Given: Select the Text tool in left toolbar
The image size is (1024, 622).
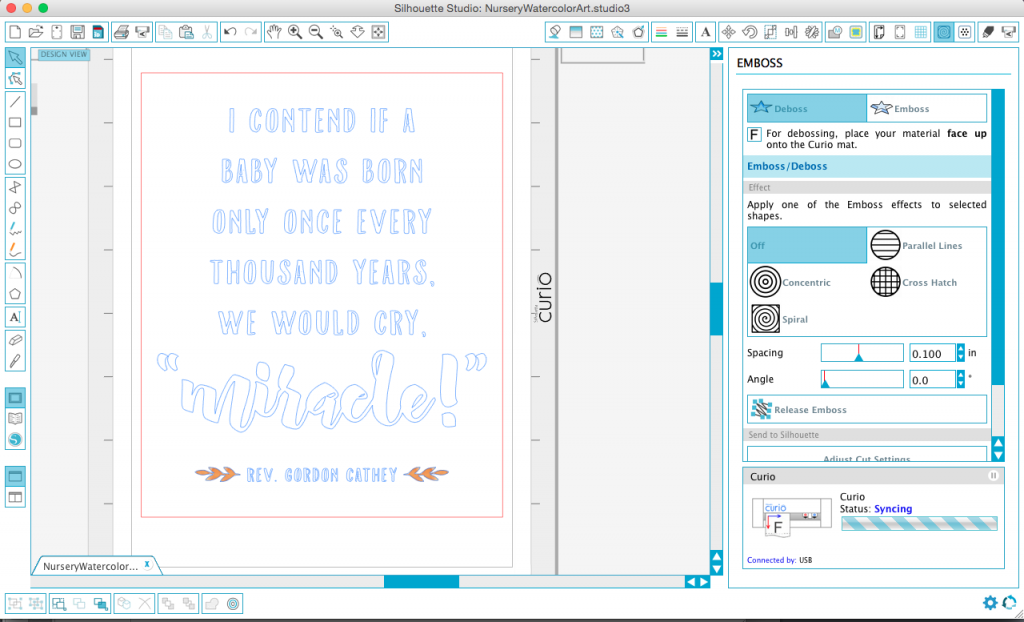Looking at the screenshot, I should [x=15, y=317].
